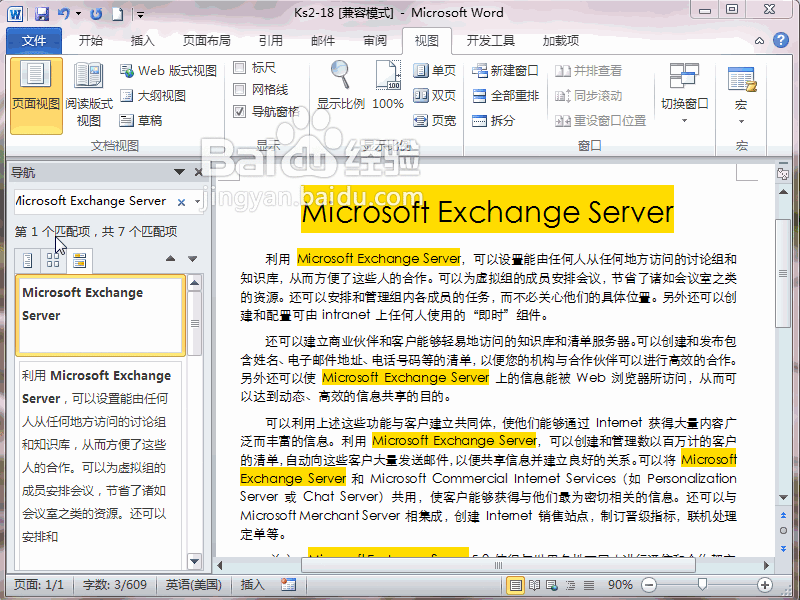
Task: Click document vertical scrollbar up arrow
Action: click(x=783, y=192)
